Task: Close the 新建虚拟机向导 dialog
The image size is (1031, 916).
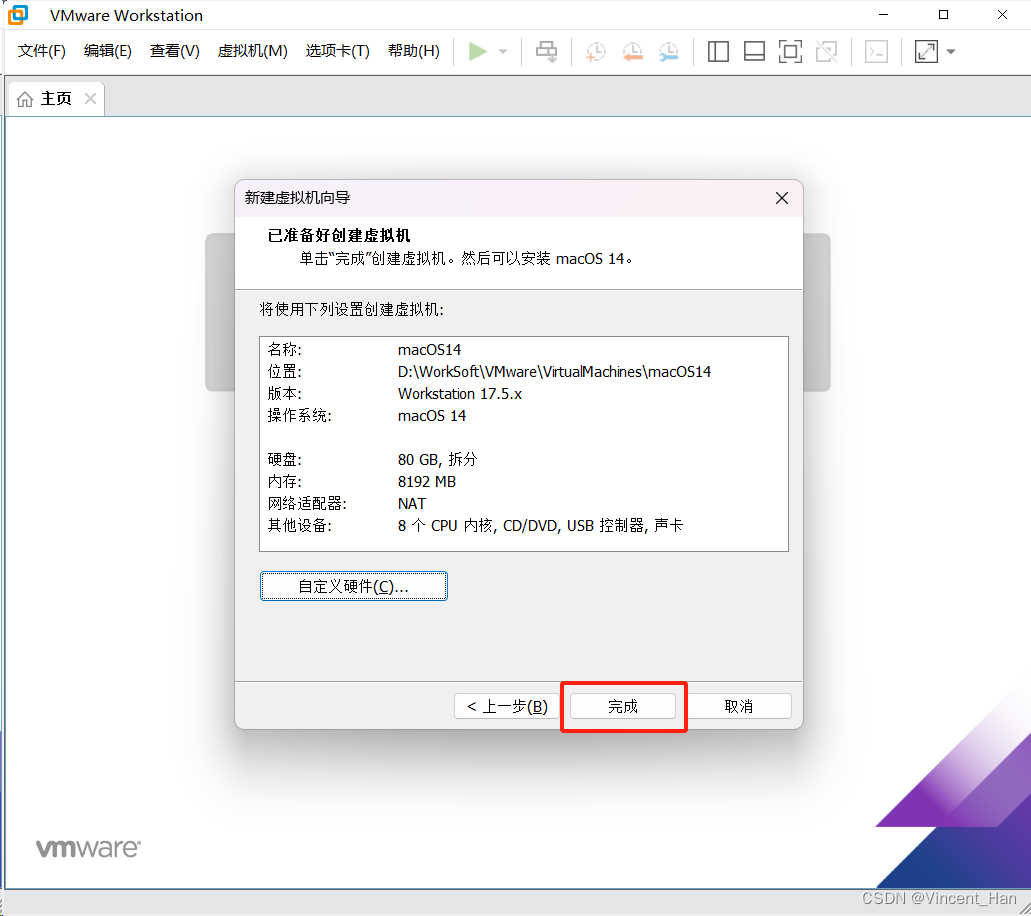Action: 782,198
